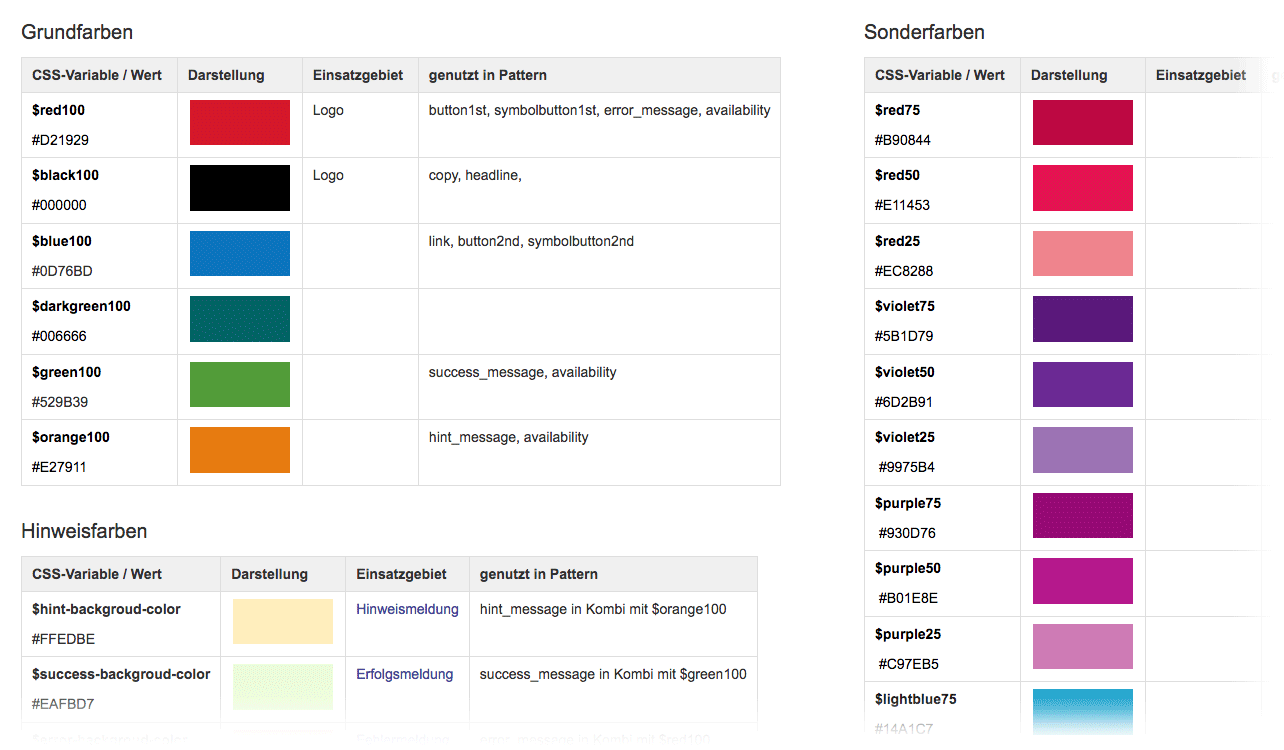Click the hex value #D21929
The height and width of the screenshot is (750, 1284).
click(60, 140)
